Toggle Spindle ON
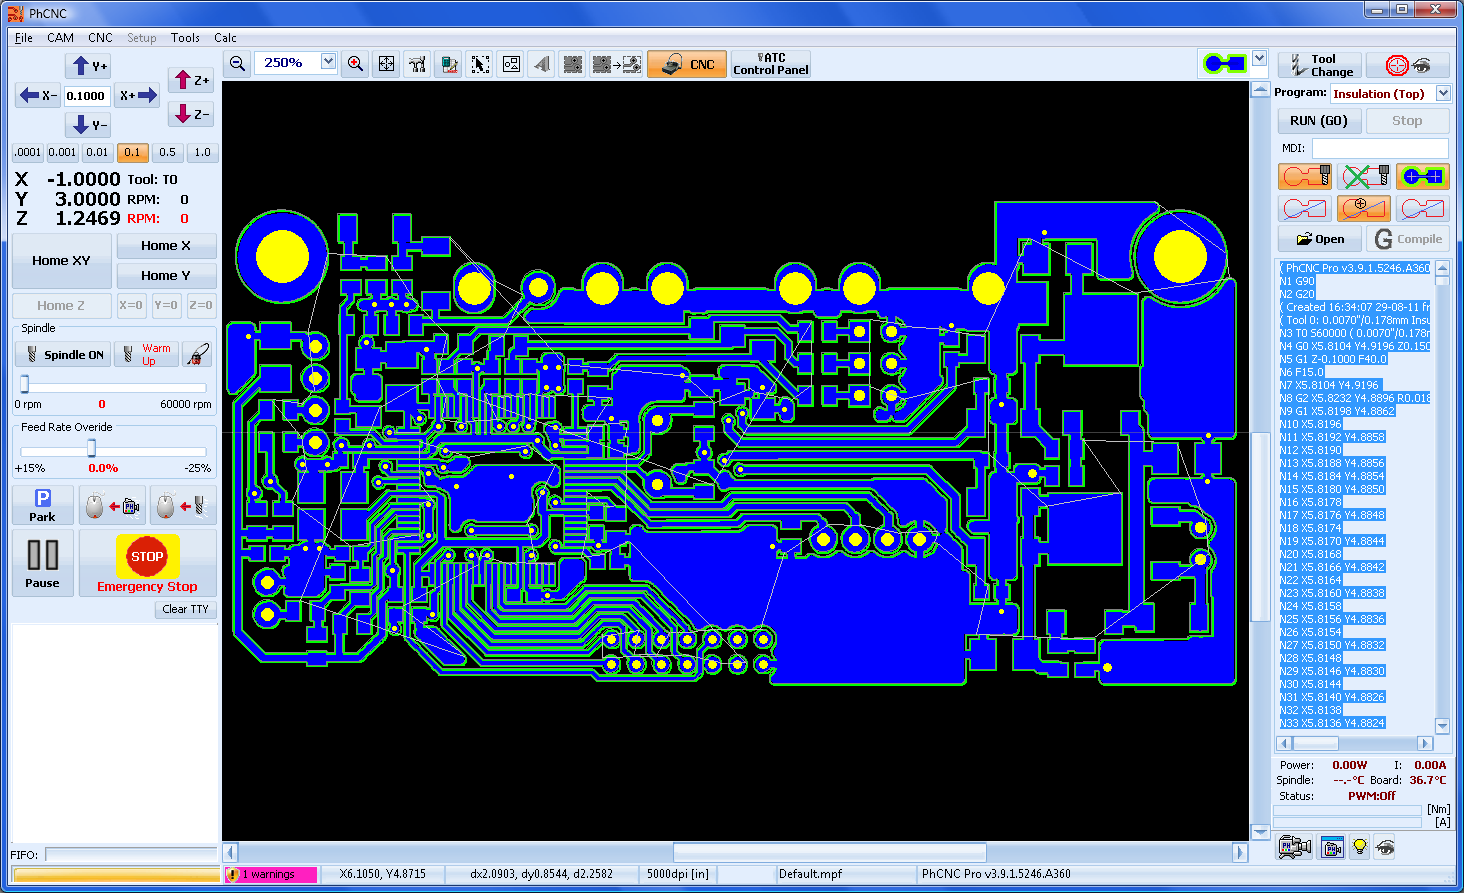The width and height of the screenshot is (1464, 893). (63, 355)
